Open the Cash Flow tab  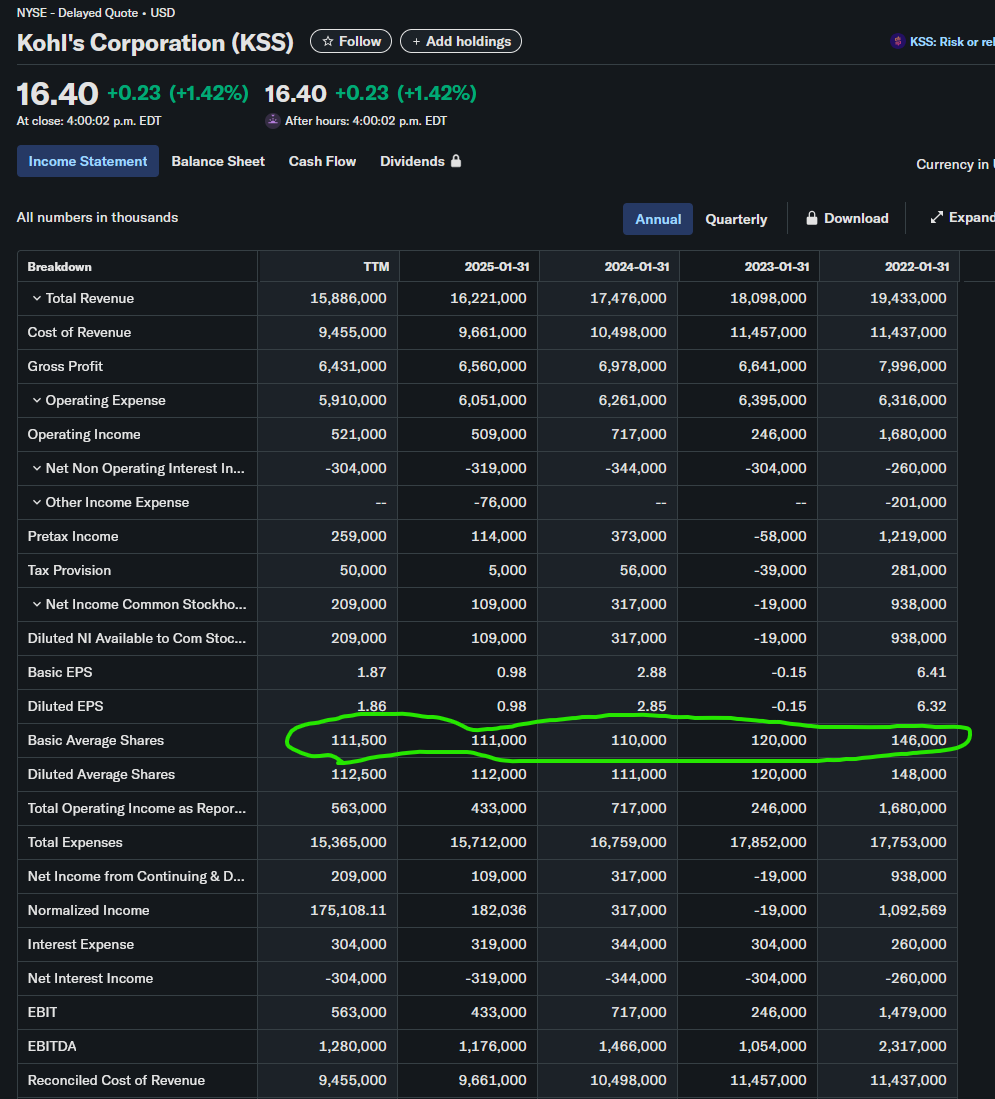tap(322, 161)
